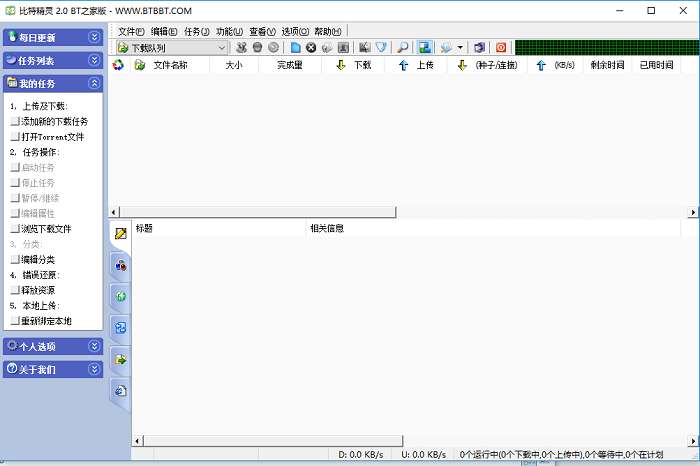Viewport: 700px width, 466px height.
Task: Click the red power icon in toolbar
Action: (501, 47)
